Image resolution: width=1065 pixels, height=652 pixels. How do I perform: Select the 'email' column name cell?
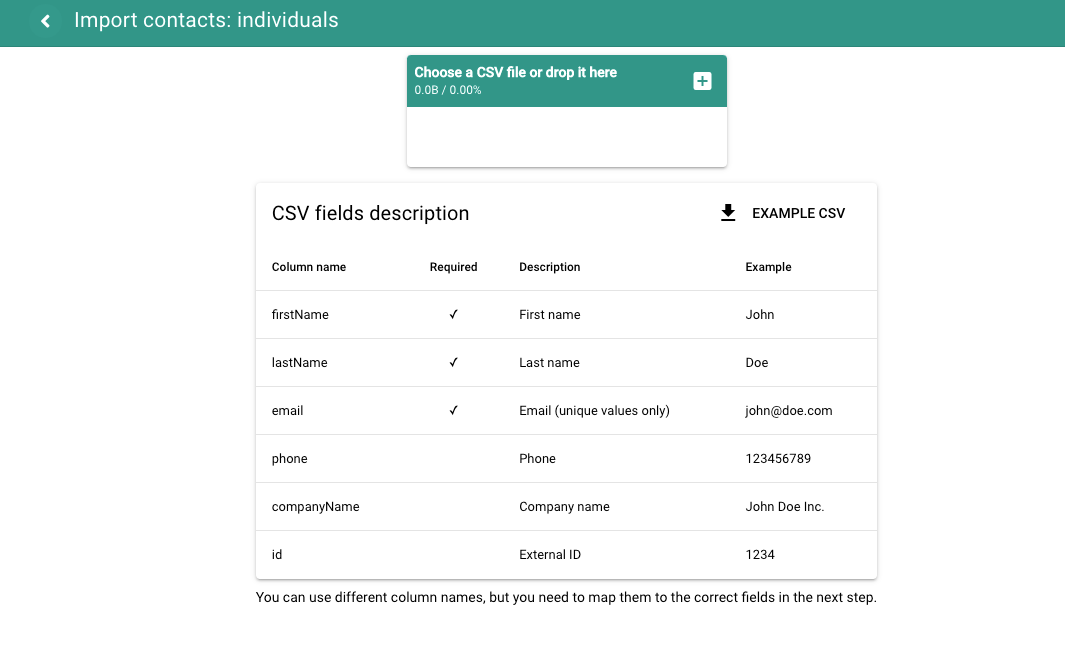coord(287,411)
